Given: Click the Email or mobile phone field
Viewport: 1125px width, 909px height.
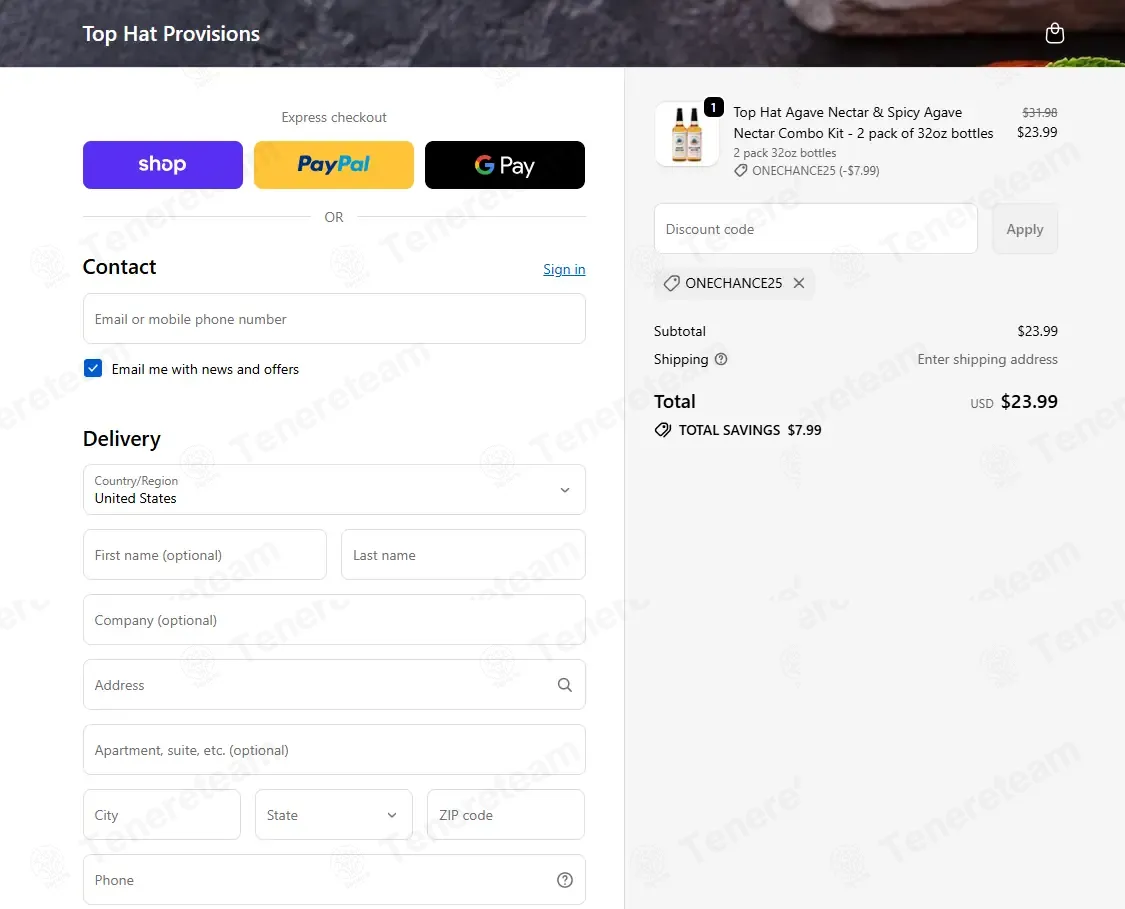Looking at the screenshot, I should click(x=334, y=319).
